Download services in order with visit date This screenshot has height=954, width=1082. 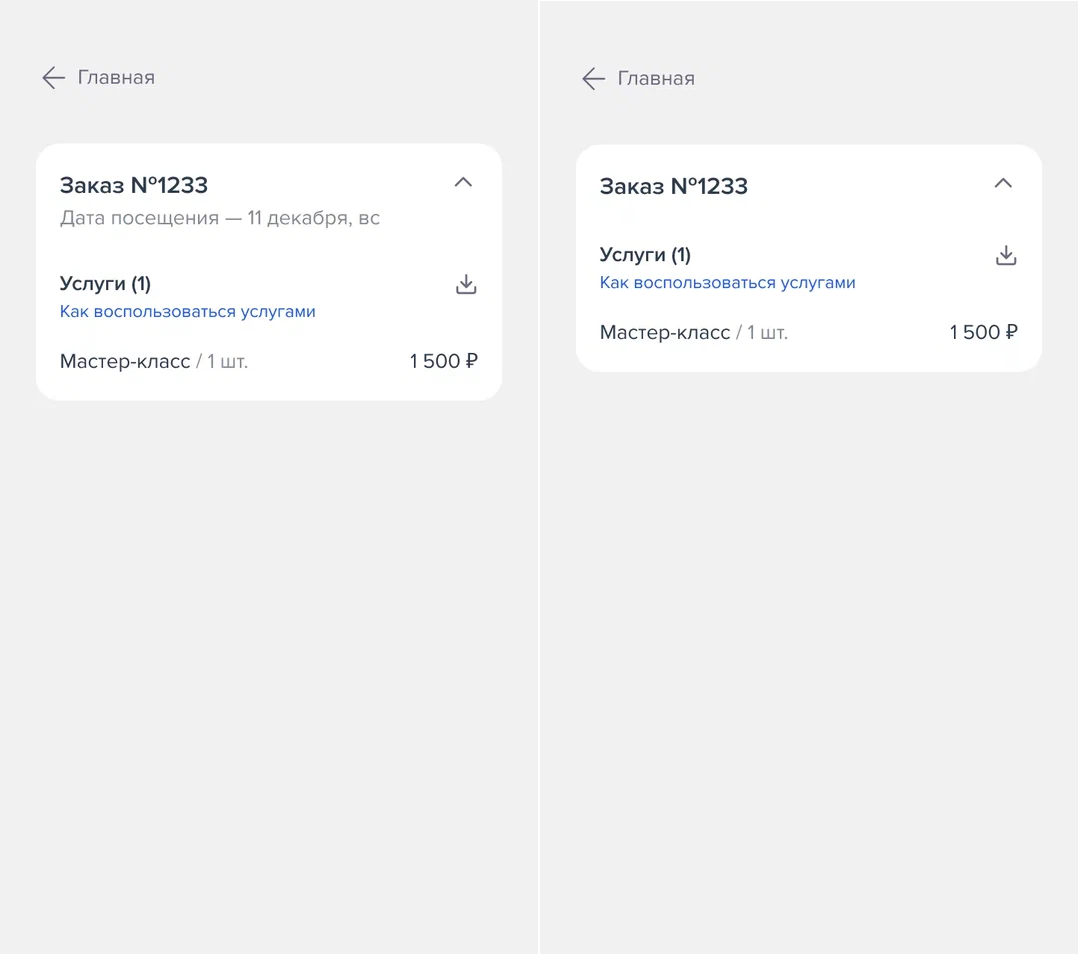pos(466,284)
